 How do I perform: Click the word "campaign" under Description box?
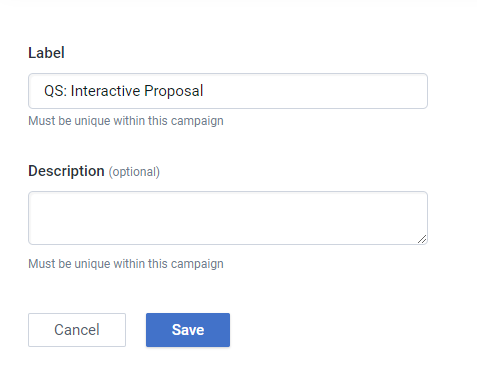click(197, 264)
